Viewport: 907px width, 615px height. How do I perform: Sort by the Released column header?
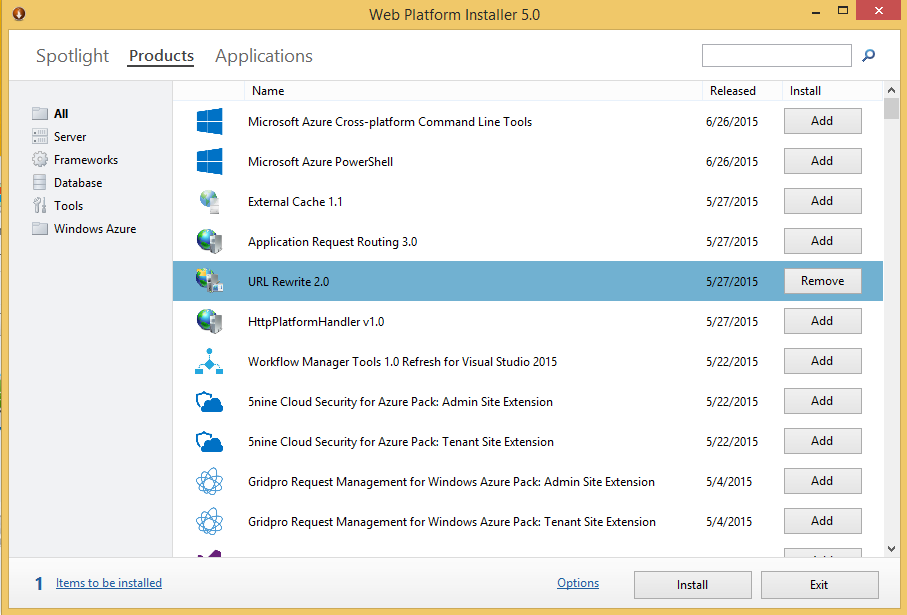(x=742, y=91)
